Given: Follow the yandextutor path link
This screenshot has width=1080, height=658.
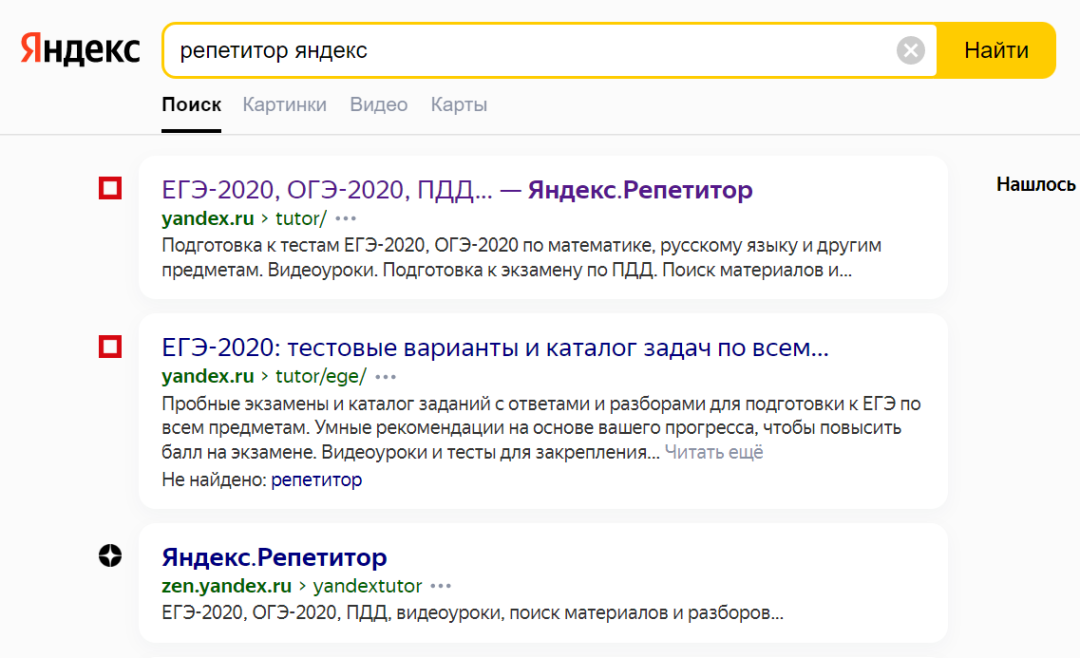Looking at the screenshot, I should point(368,586).
